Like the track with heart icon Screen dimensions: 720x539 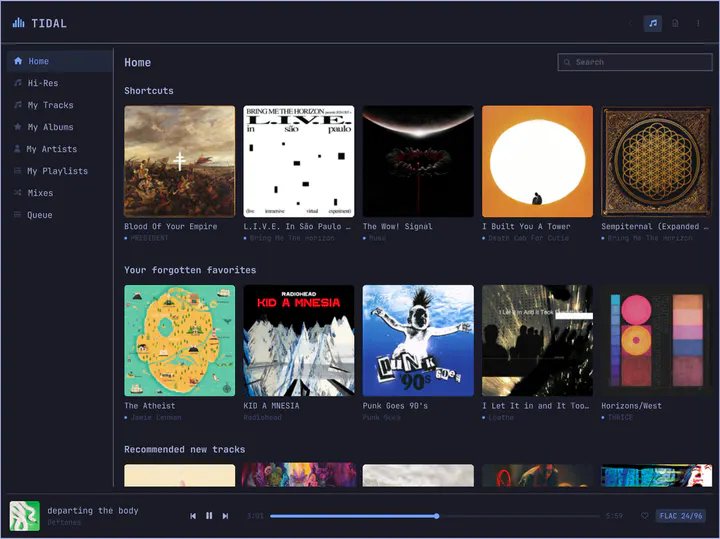[x=645, y=516]
